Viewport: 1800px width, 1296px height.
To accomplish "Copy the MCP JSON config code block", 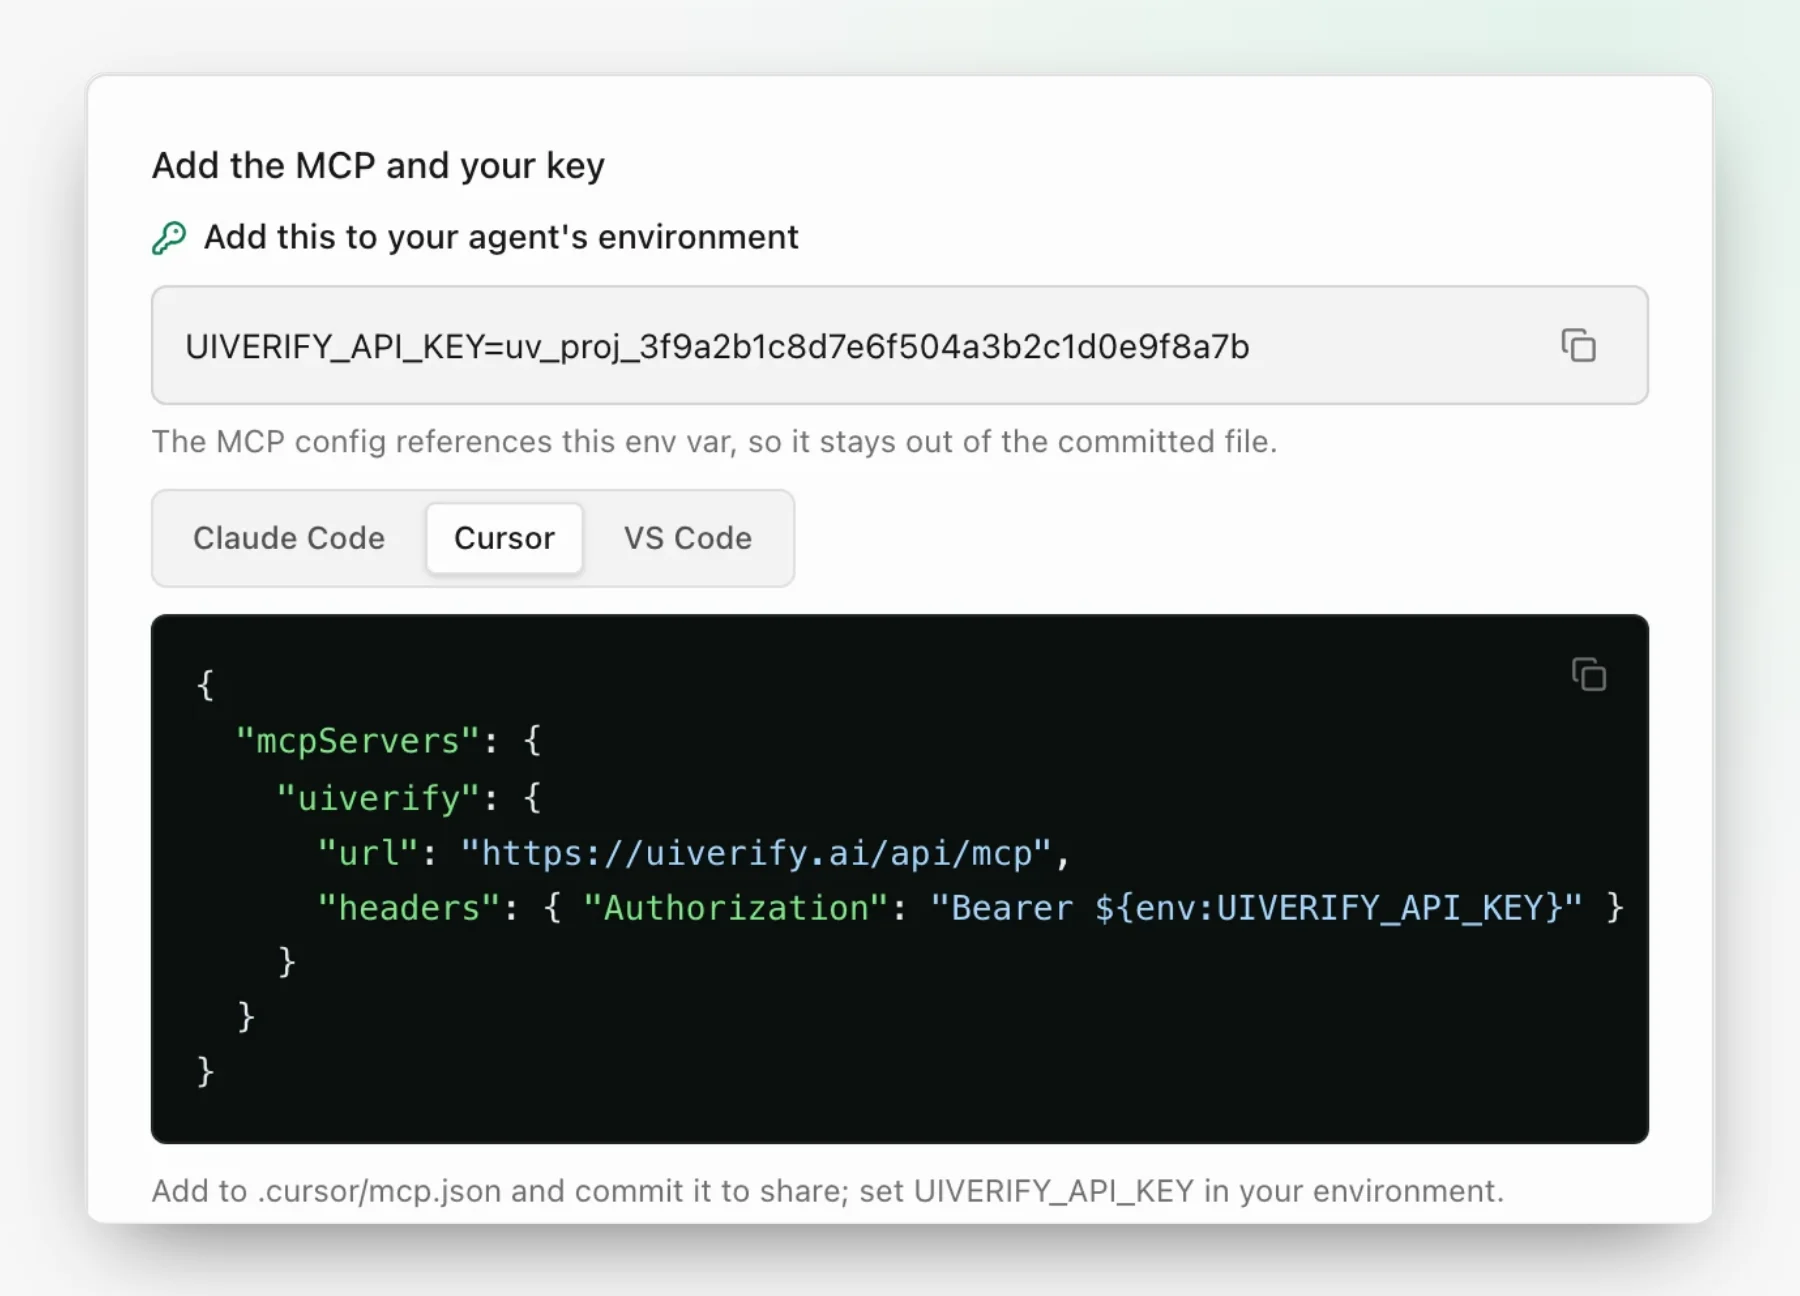I will (x=1588, y=674).
